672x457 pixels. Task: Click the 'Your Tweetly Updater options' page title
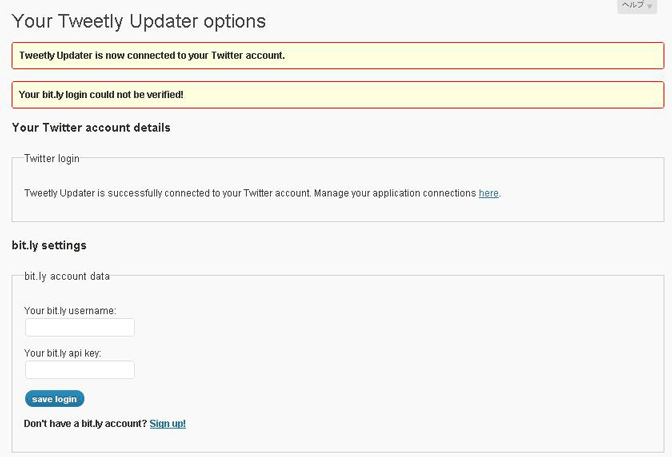139,21
